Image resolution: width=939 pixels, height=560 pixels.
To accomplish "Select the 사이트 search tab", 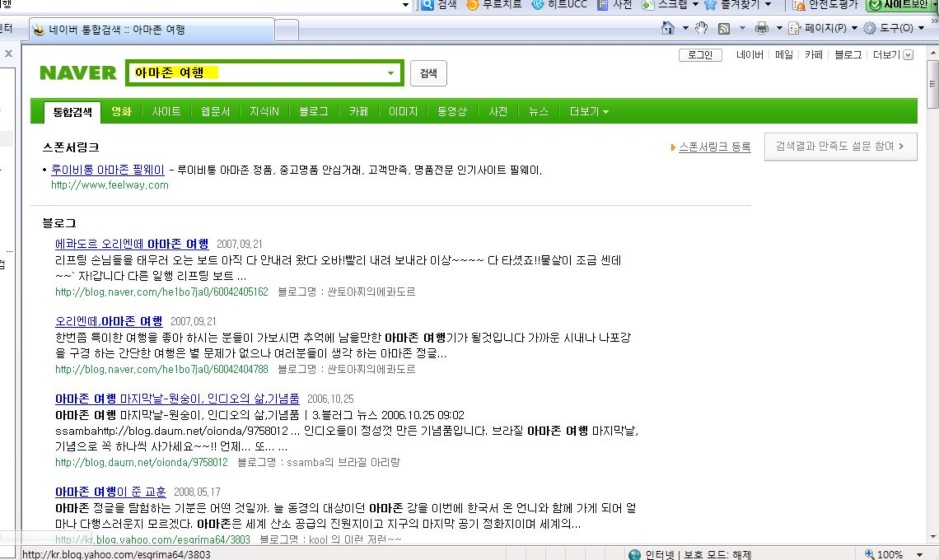I will (166, 111).
